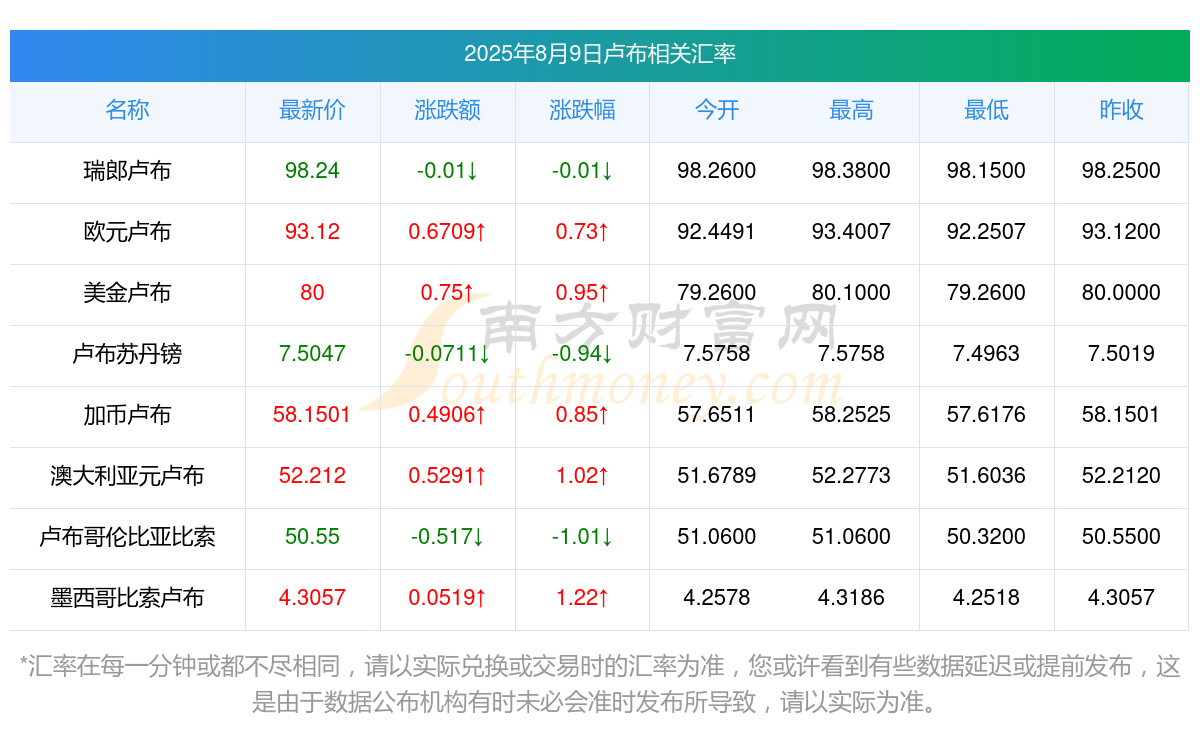The height and width of the screenshot is (733, 1200).
Task: Select the 瑞郎卢布 row name
Action: pos(128,171)
